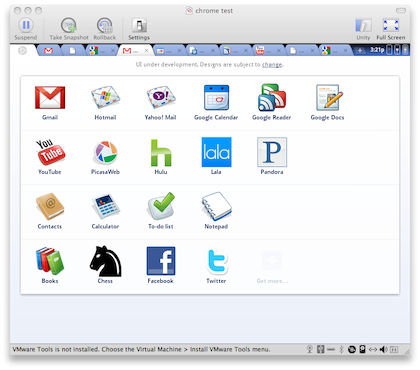This screenshot has width=420, height=370.
Task: Open the Gmail app icon
Action: point(50,97)
